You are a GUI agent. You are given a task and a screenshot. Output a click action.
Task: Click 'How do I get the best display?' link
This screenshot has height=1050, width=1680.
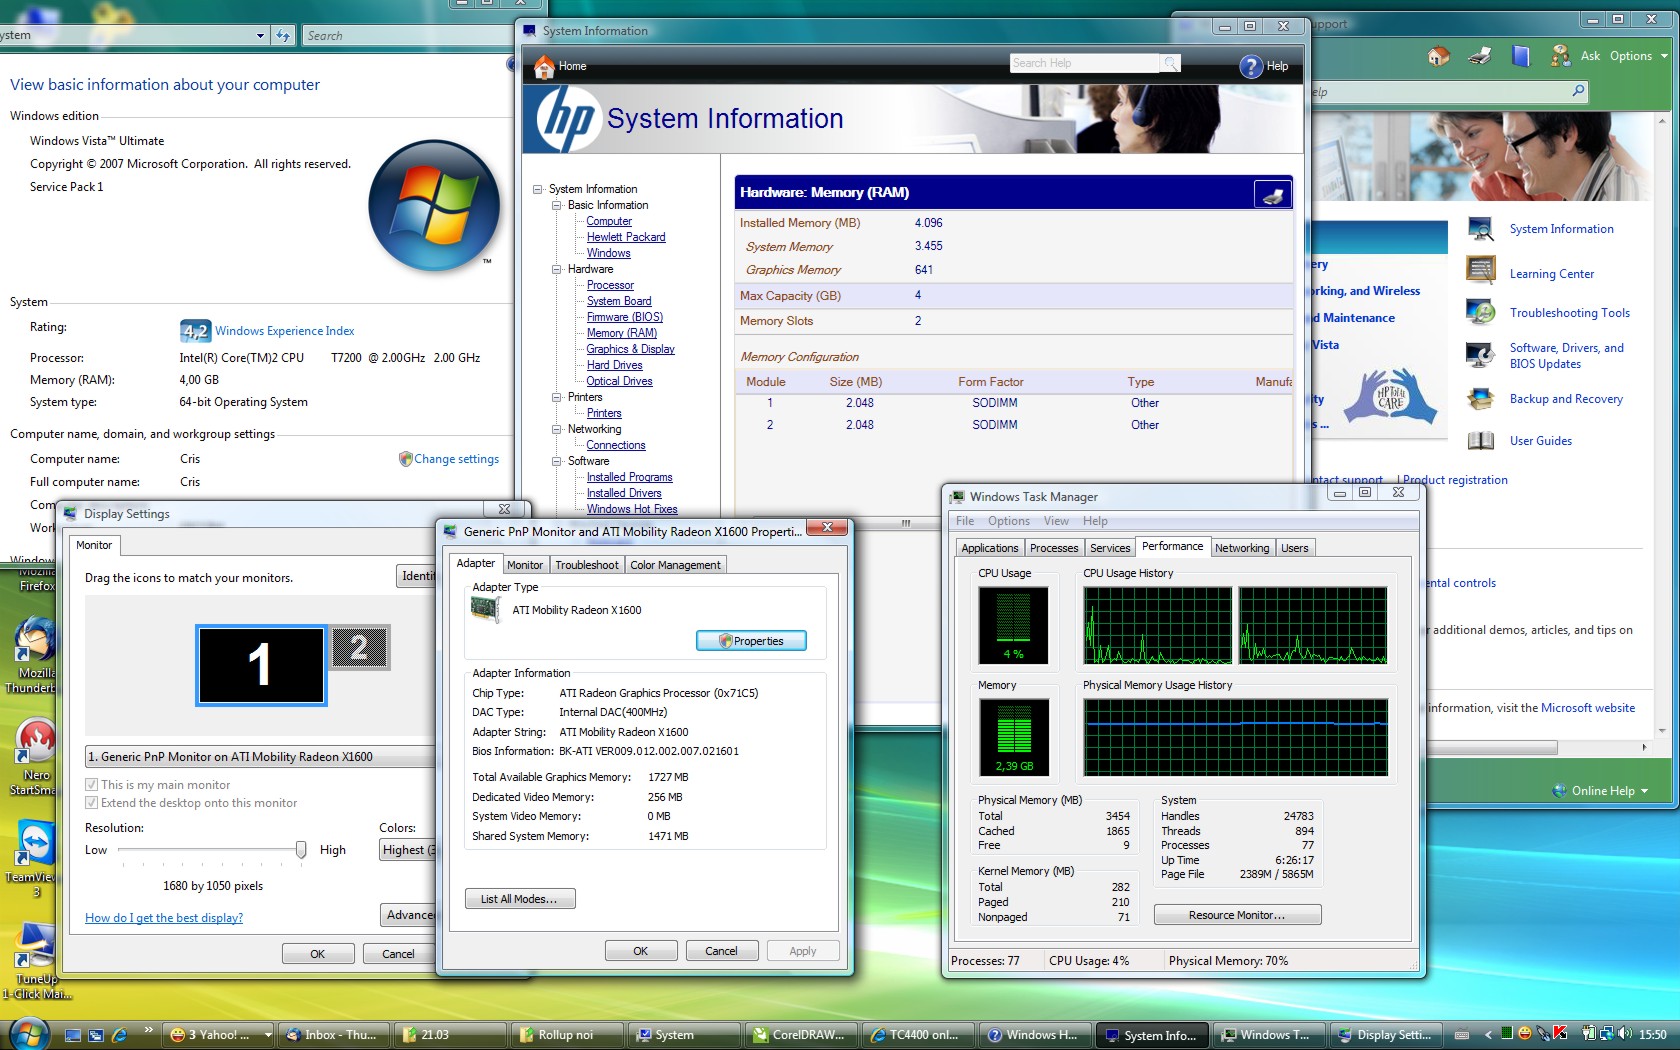pos(164,918)
